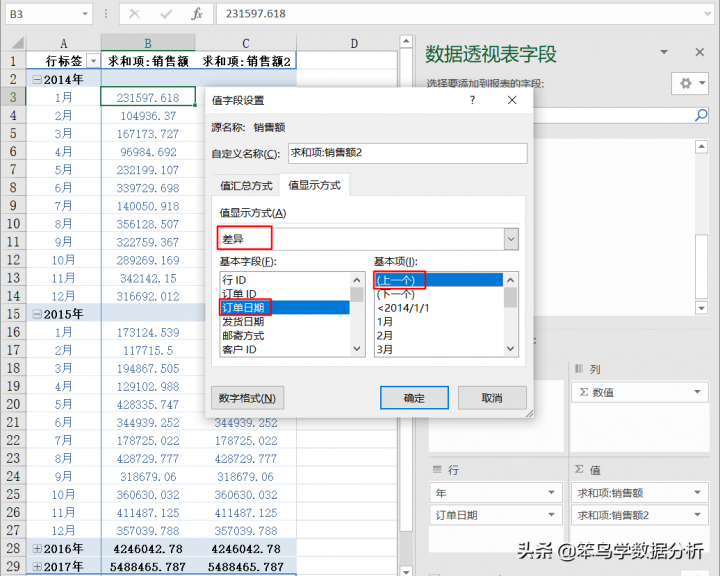Switch to the 值汇总方式 tab

coord(246,185)
